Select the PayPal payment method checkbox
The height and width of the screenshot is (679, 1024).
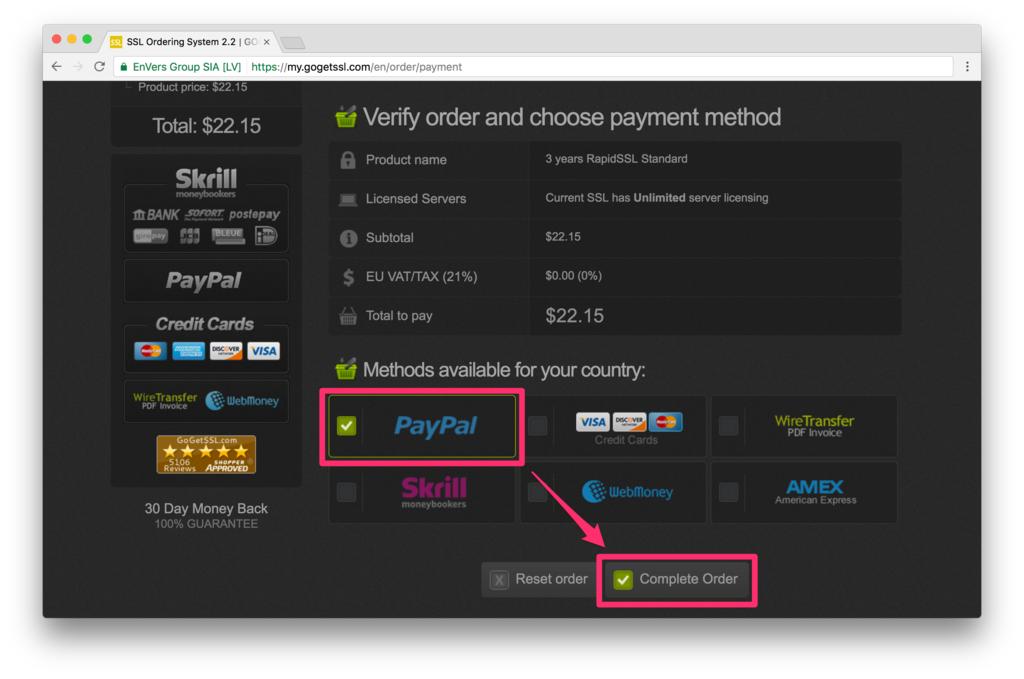point(347,426)
